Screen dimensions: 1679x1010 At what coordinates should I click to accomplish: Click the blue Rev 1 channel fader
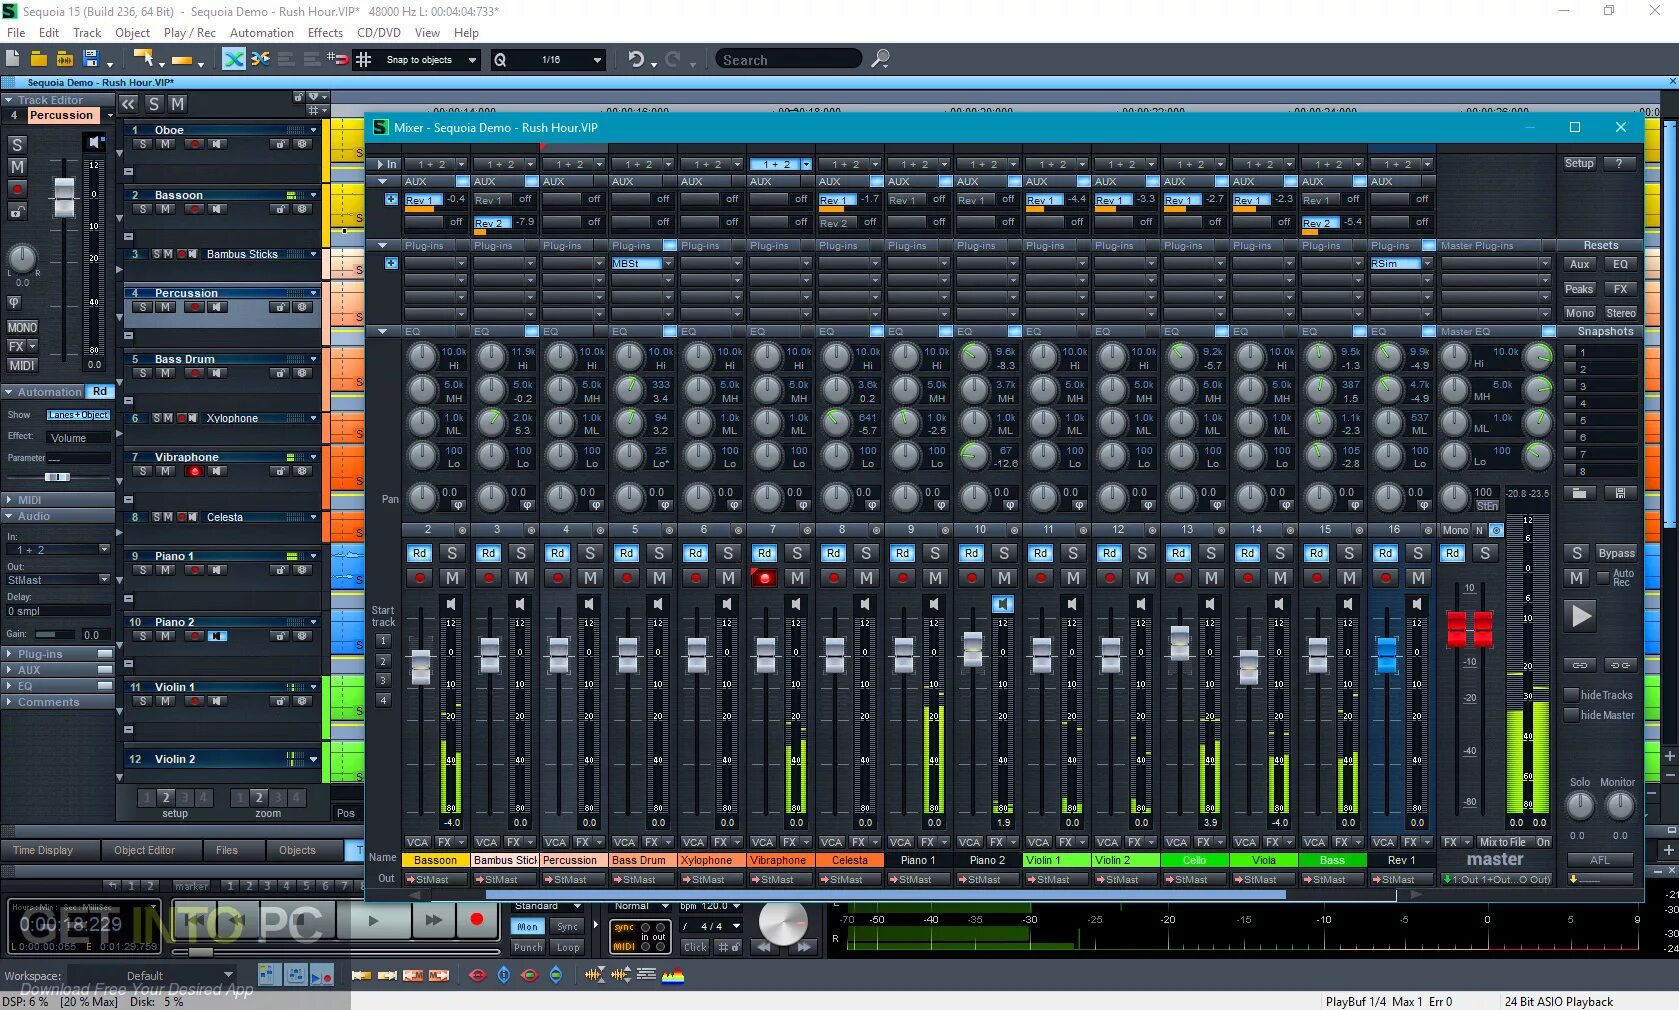pos(1387,655)
